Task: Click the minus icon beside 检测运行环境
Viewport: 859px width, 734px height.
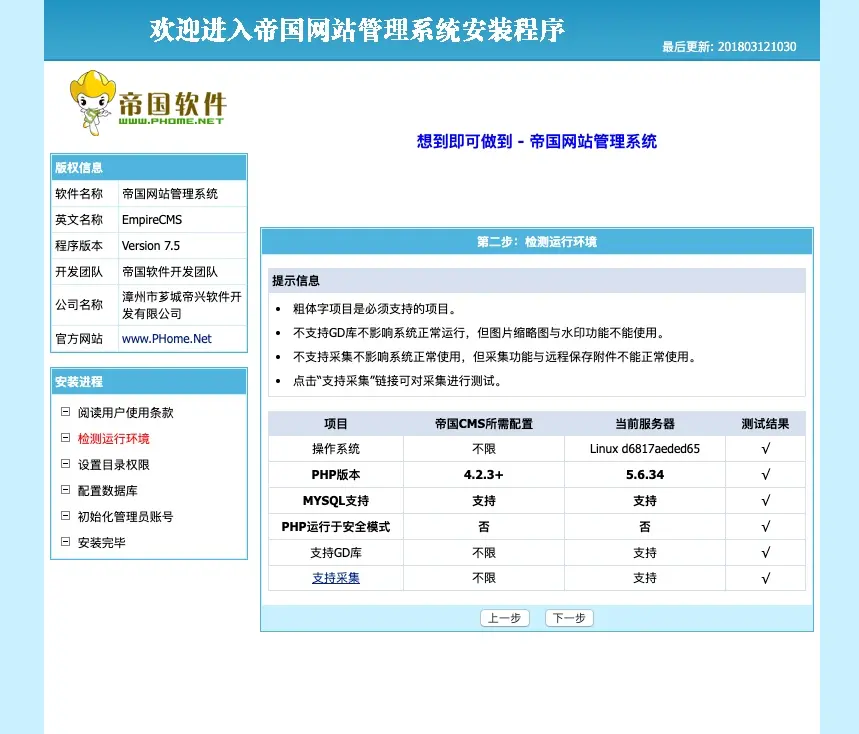Action: point(66,438)
